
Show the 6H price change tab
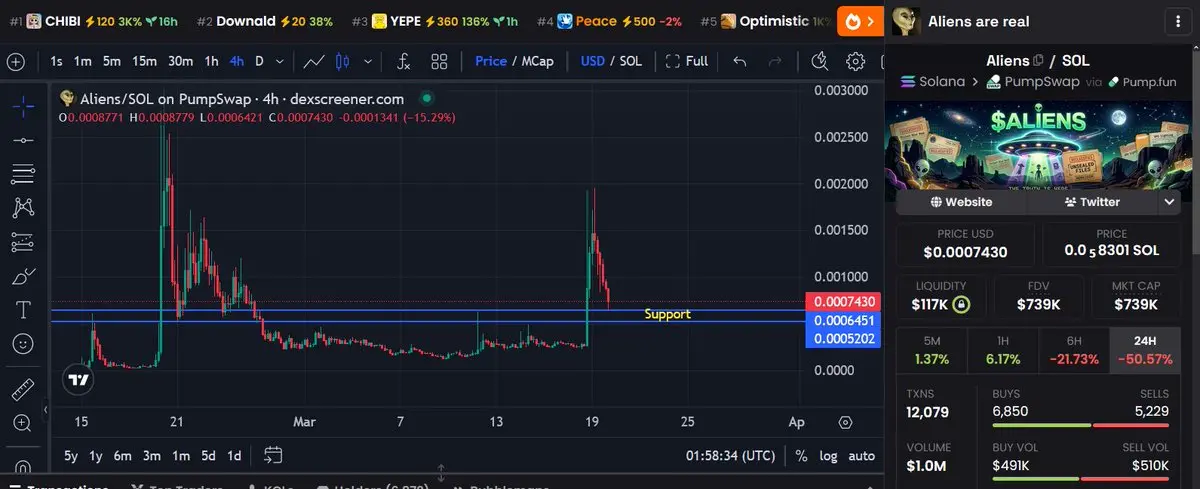point(1074,349)
